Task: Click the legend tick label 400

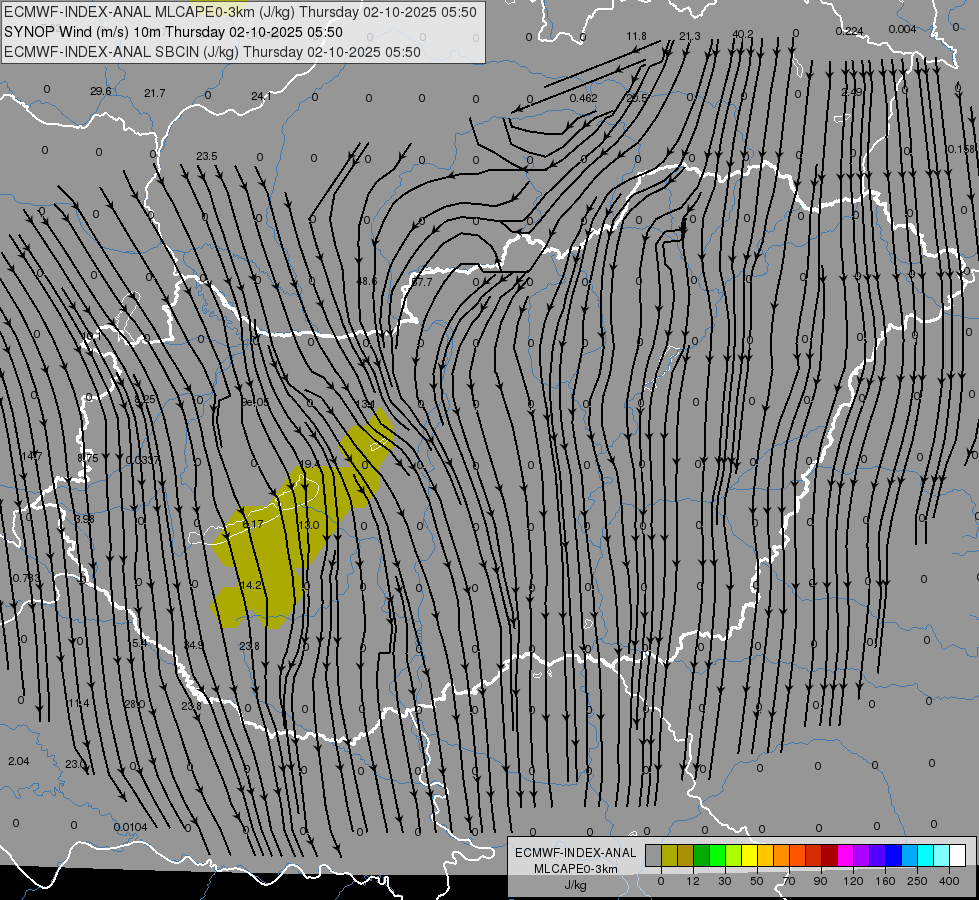Action: [949, 881]
